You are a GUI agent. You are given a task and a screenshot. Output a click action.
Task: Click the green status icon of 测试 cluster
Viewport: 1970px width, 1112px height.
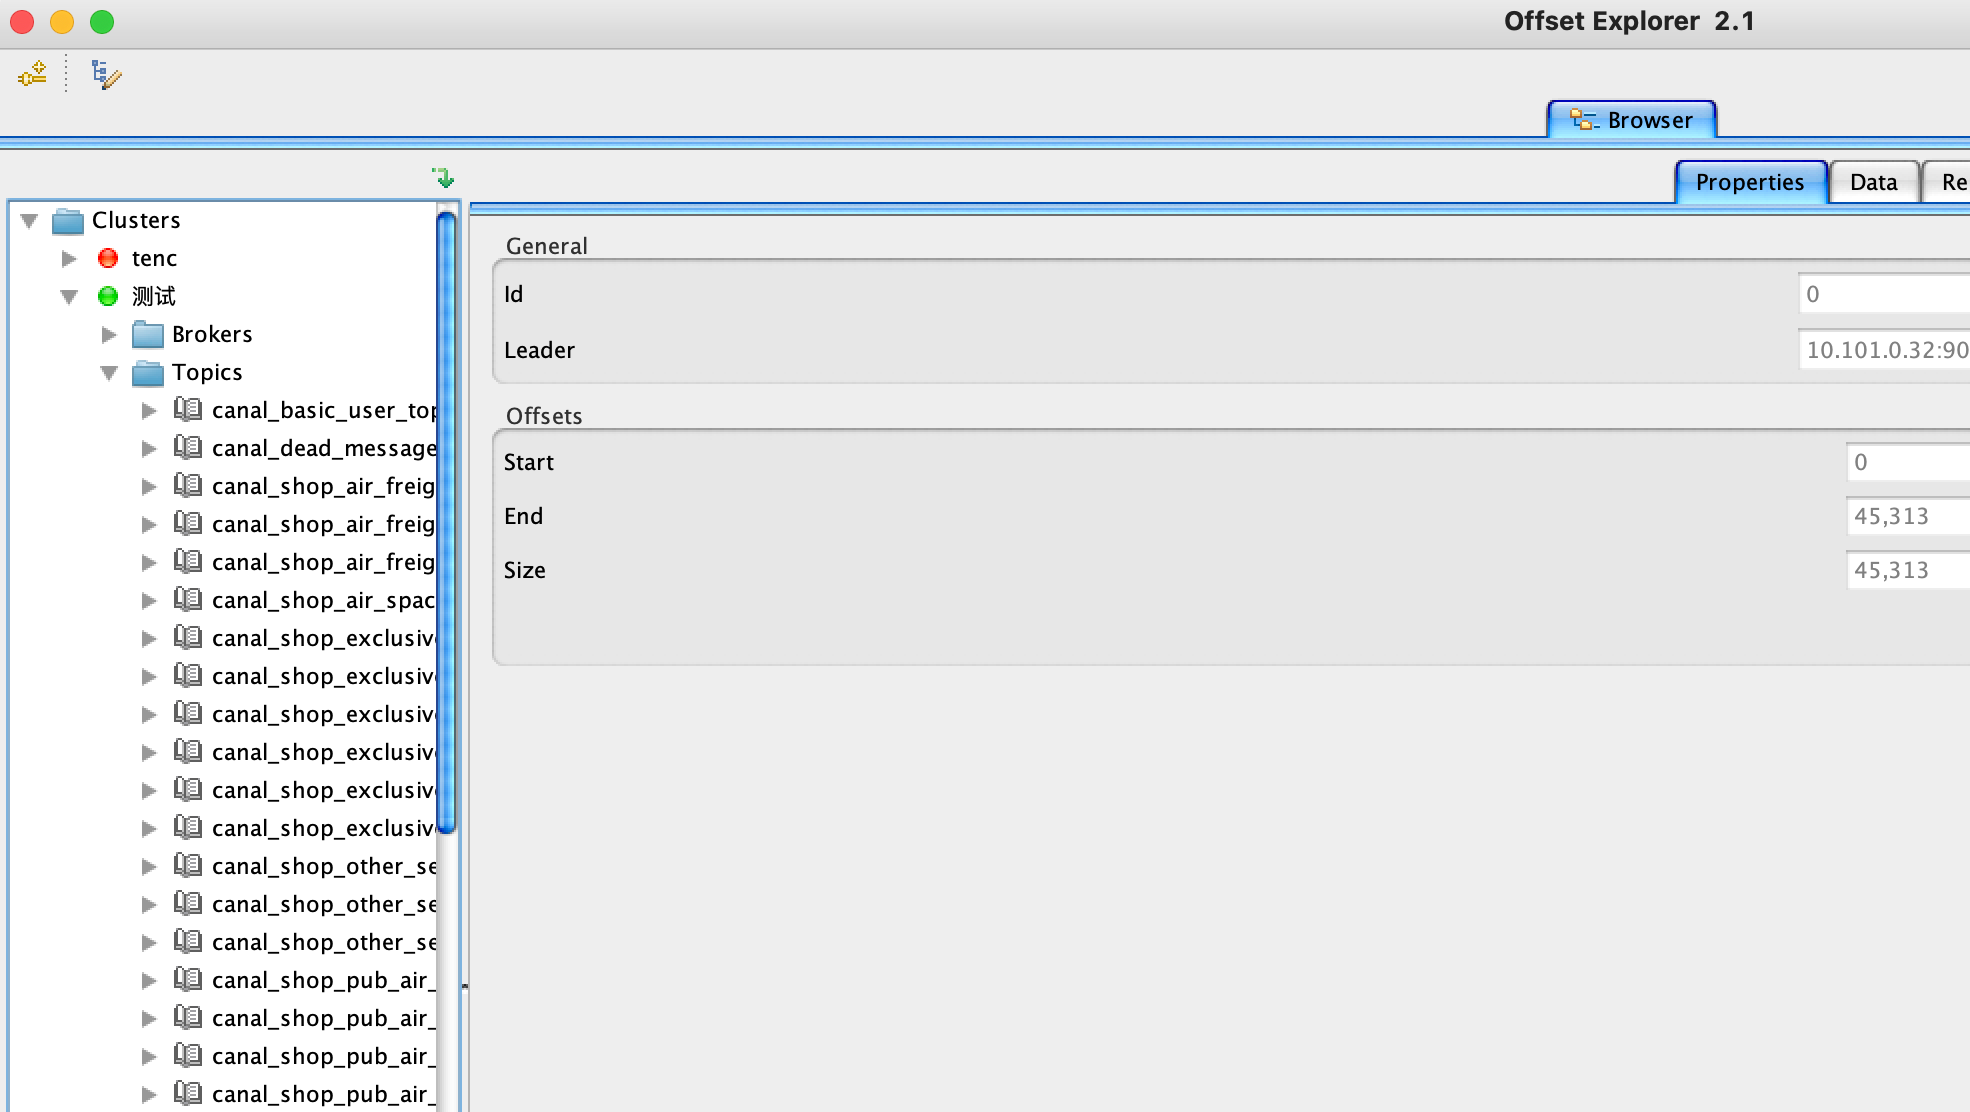(x=108, y=296)
